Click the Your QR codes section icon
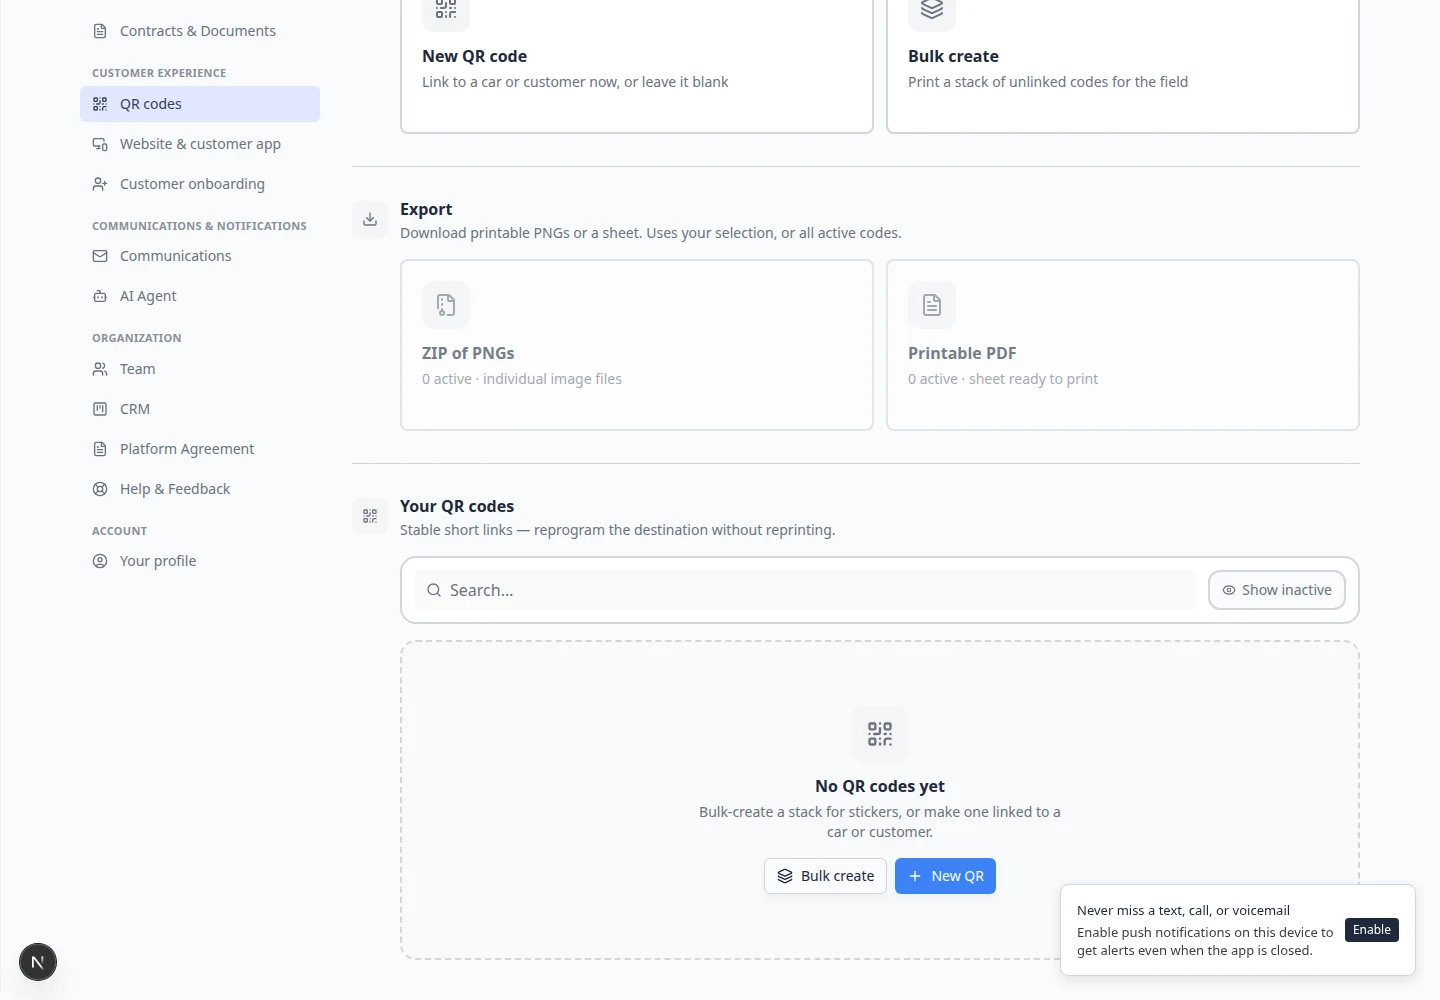Viewport: 1440px width, 1000px height. pyautogui.click(x=370, y=516)
